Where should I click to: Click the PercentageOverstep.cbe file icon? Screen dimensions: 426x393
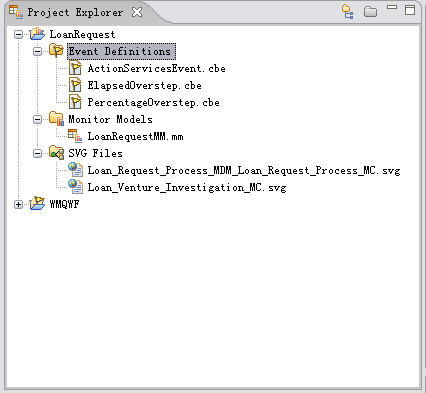75,102
